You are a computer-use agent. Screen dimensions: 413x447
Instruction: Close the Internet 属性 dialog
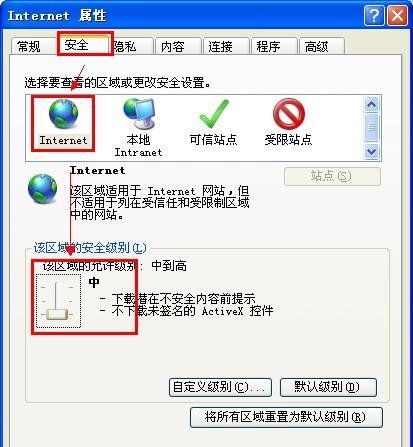pyautogui.click(x=397, y=15)
